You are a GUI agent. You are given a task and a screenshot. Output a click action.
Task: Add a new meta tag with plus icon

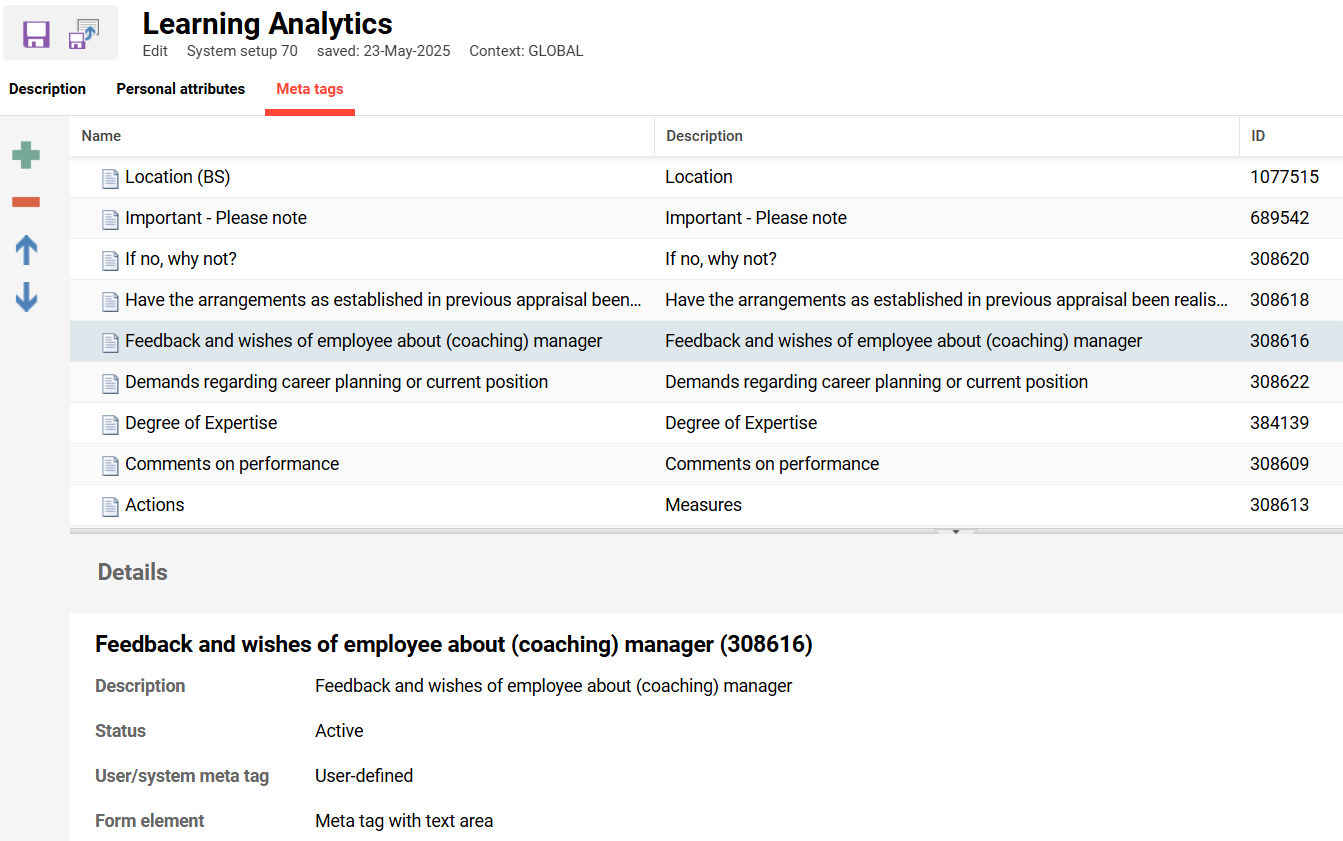point(26,155)
